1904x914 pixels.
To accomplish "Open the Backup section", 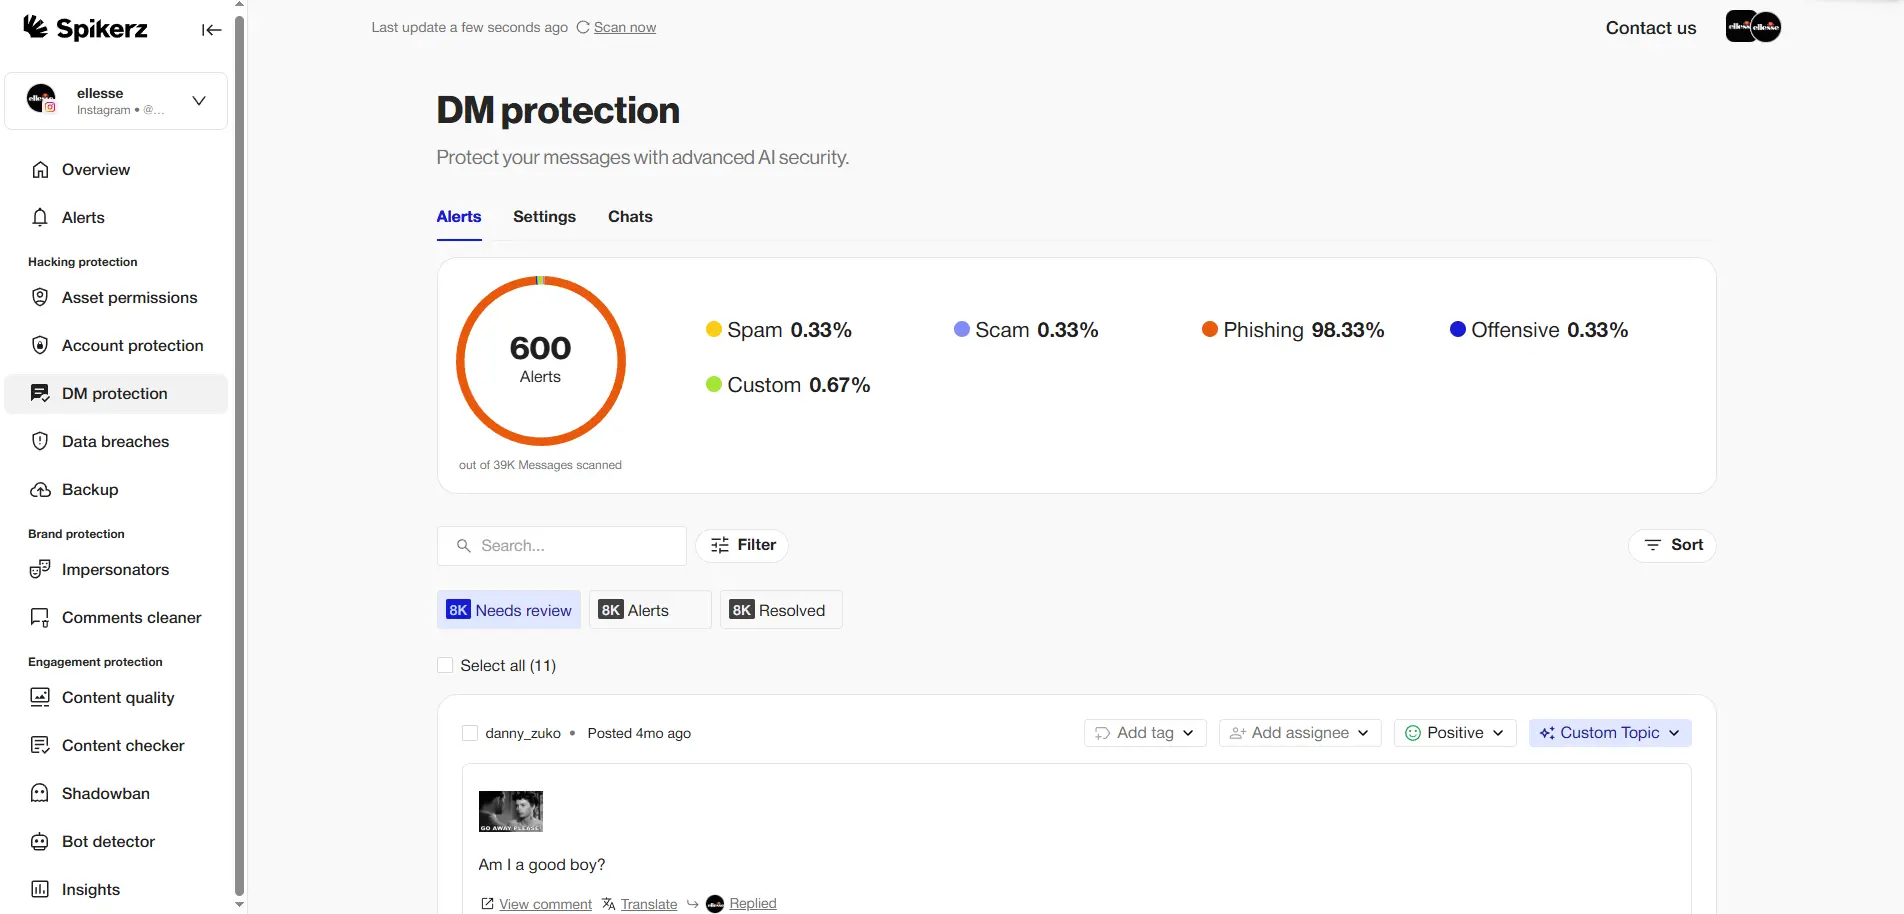I will [88, 489].
